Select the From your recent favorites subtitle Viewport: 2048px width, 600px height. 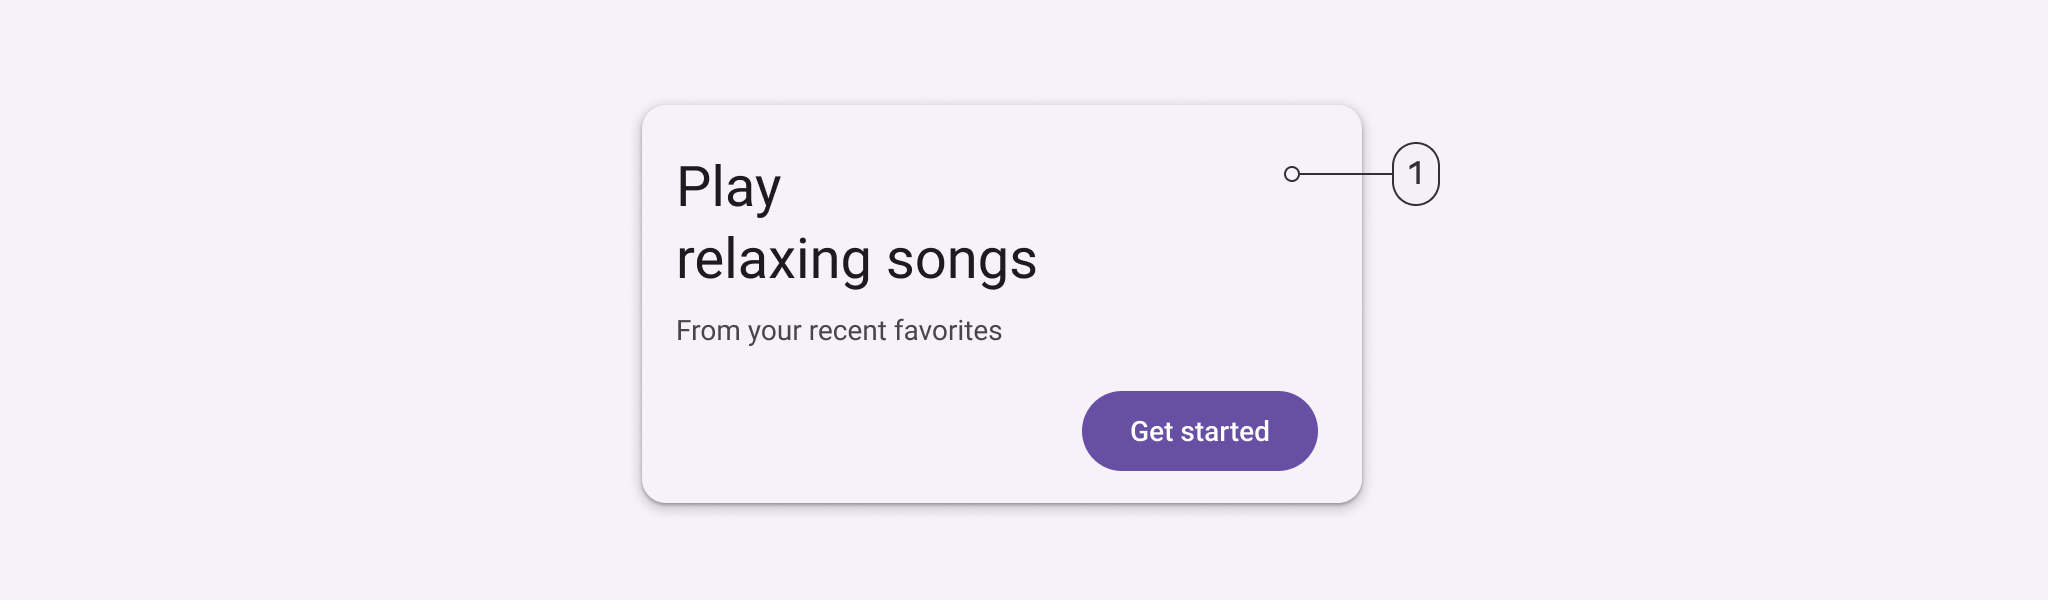click(x=838, y=331)
